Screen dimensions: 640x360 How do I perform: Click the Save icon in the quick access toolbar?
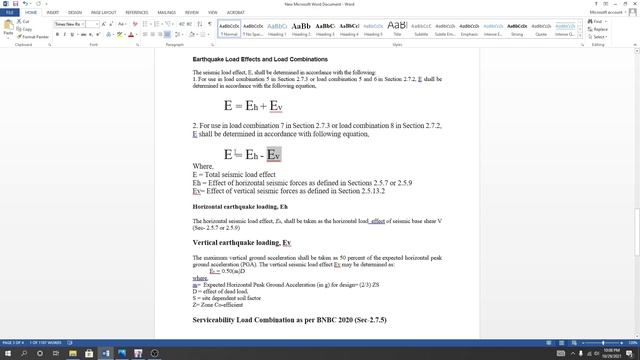[x=16, y=4]
